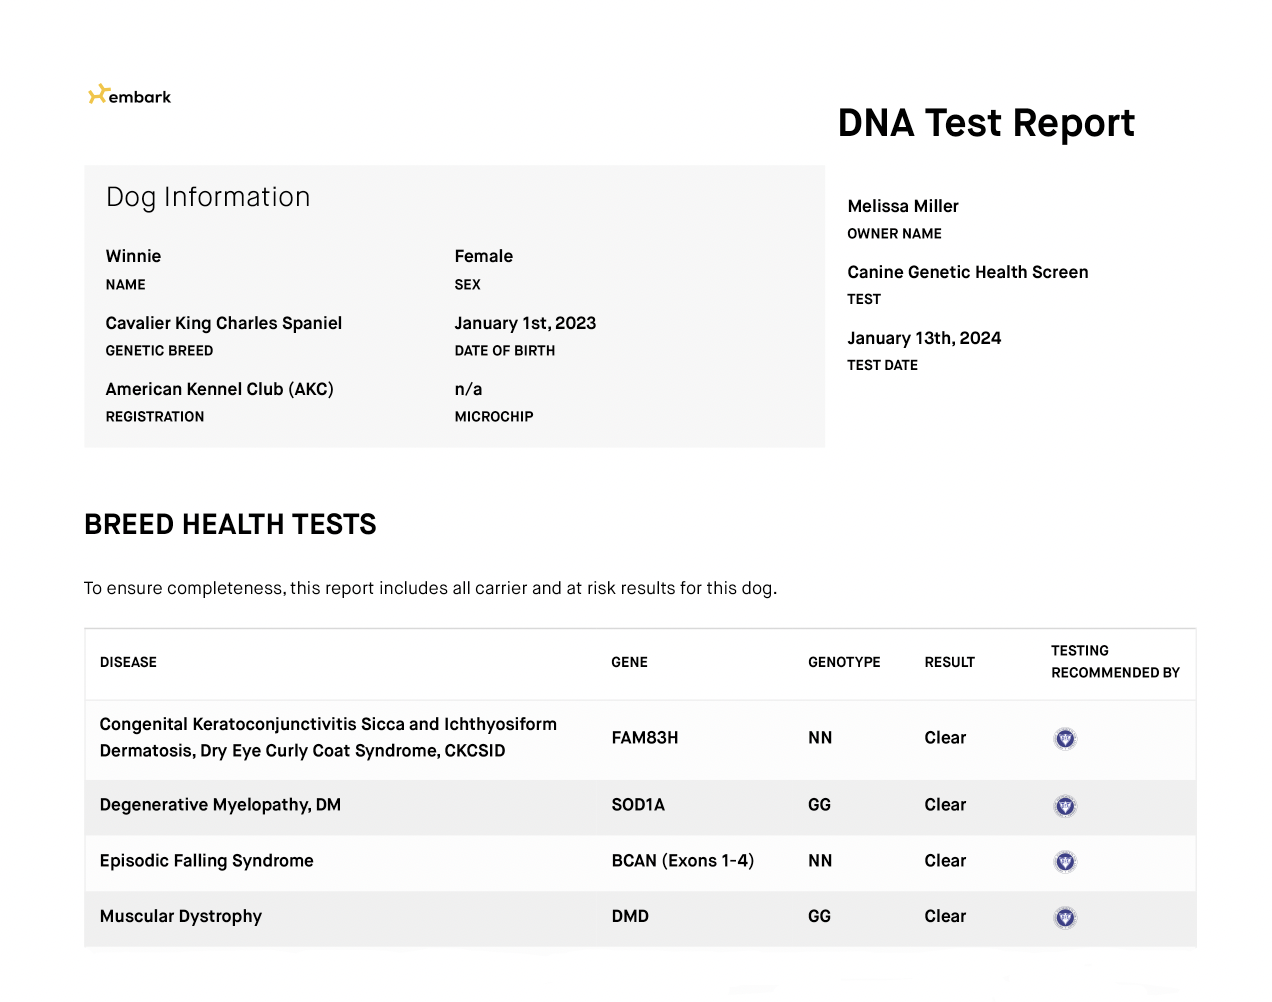Click the Canine Genetic Health Screen text
Image resolution: width=1272 pixels, height=1002 pixels.
pos(967,272)
